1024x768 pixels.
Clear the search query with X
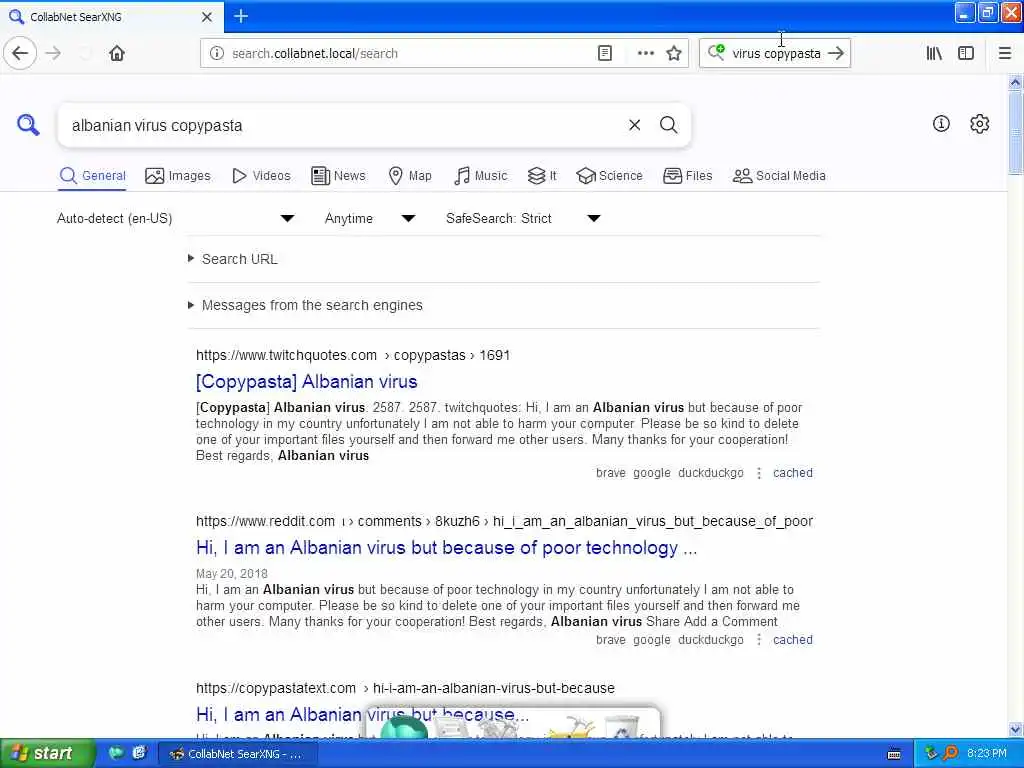(634, 125)
